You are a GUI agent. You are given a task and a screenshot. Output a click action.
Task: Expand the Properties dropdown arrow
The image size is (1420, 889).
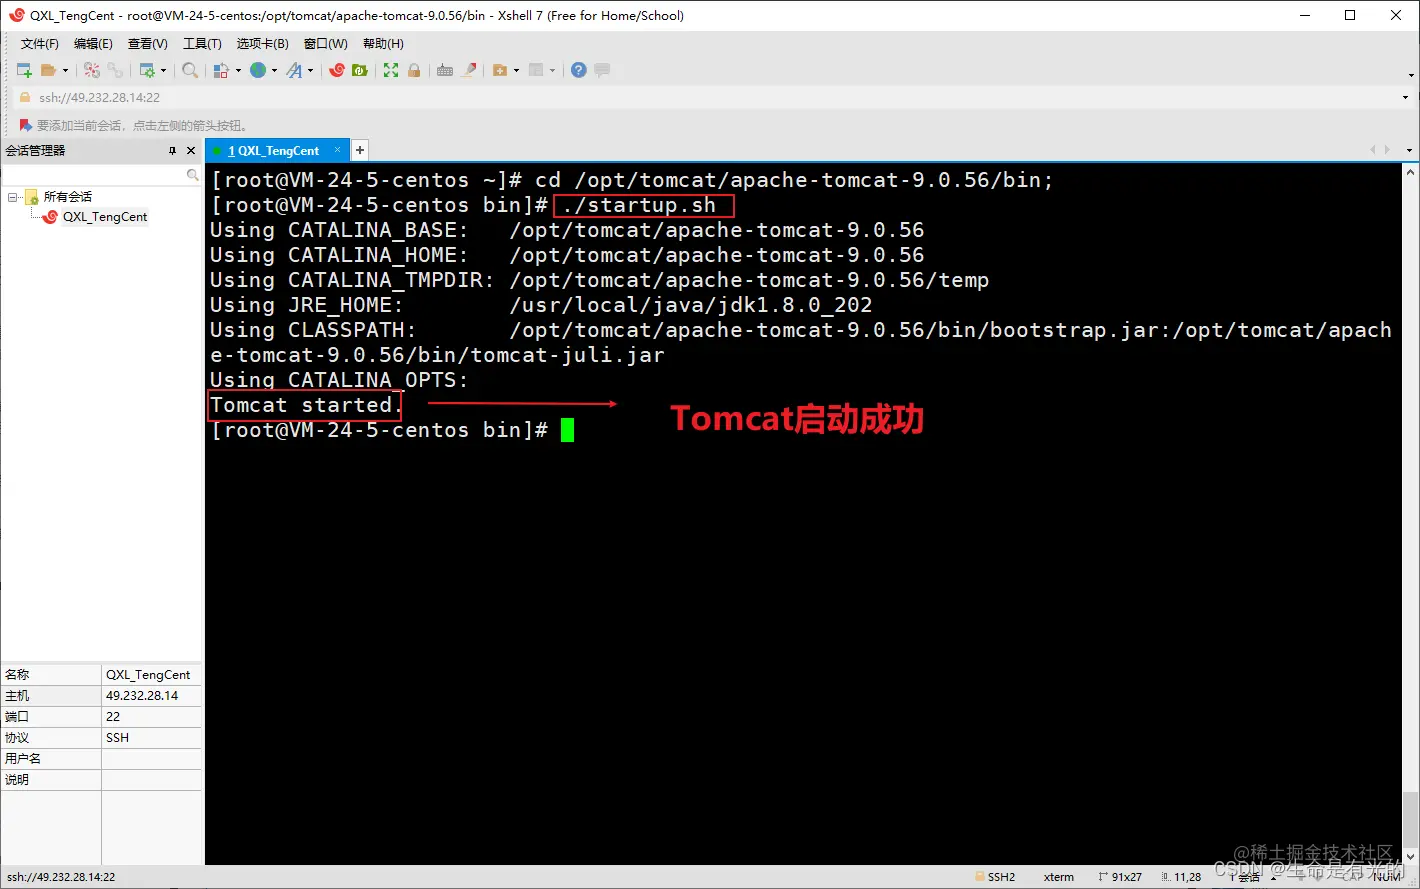(x=163, y=70)
